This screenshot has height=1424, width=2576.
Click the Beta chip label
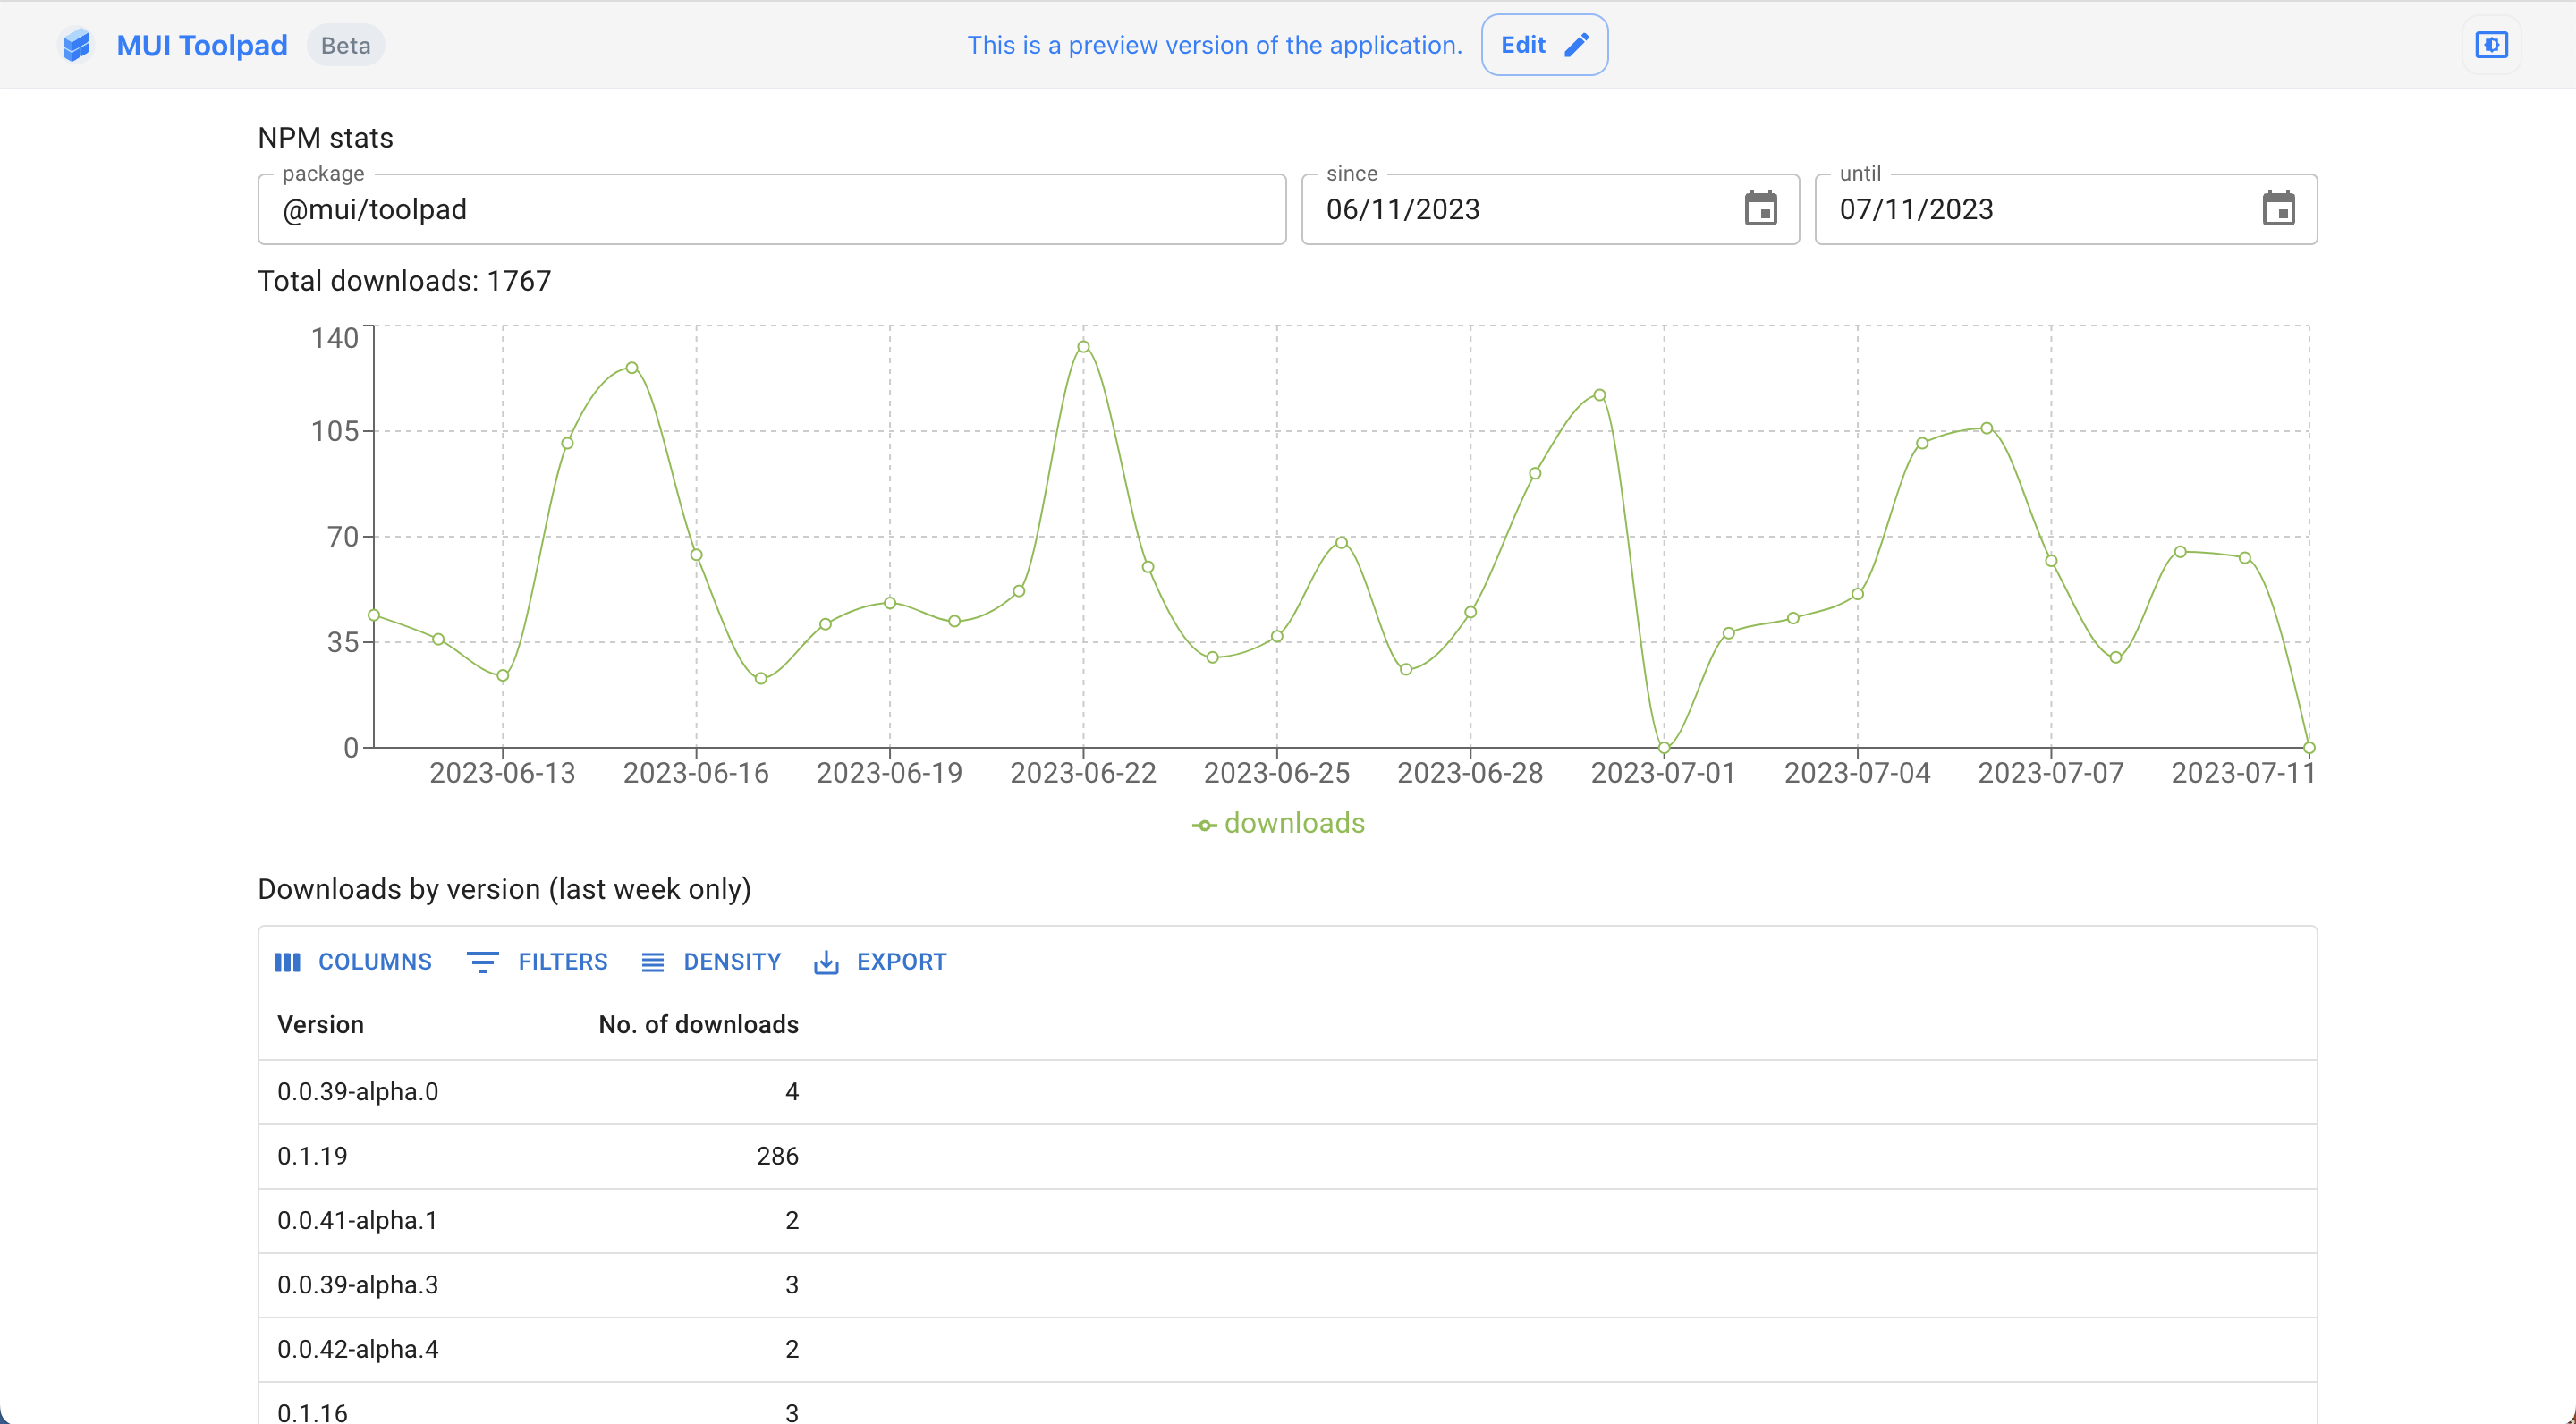pos(345,45)
